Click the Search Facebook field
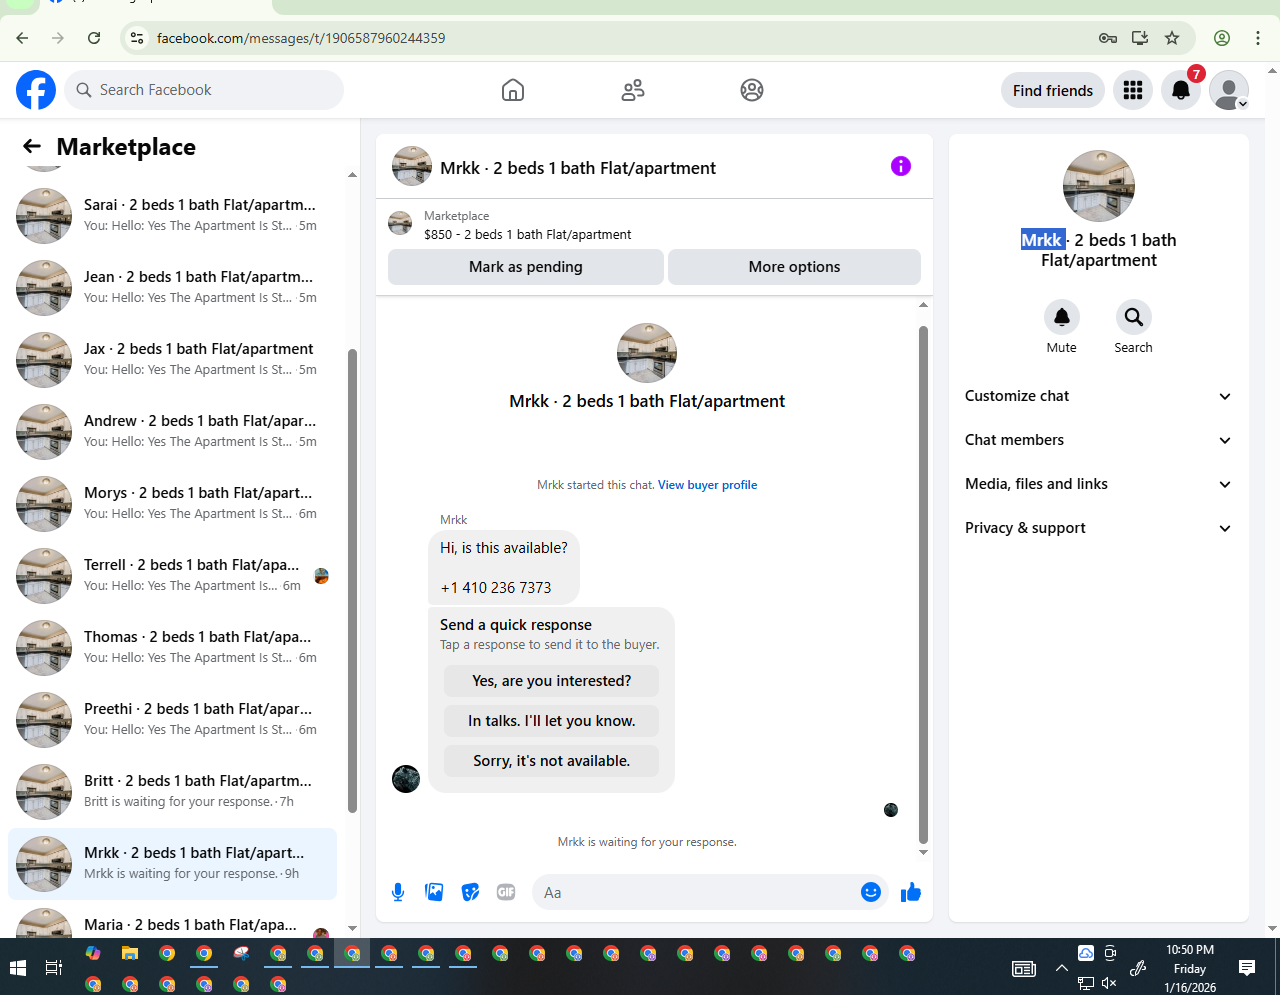The height and width of the screenshot is (995, 1280). pos(205,90)
